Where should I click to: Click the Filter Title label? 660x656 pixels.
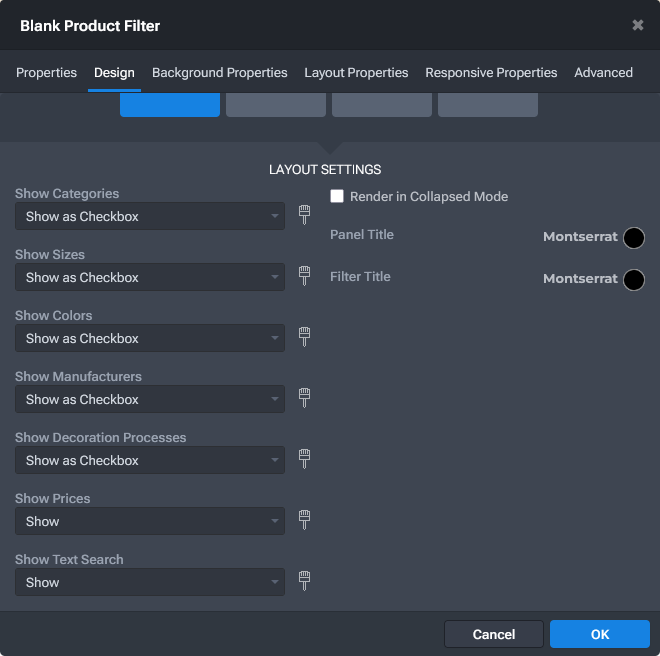pyautogui.click(x=360, y=277)
